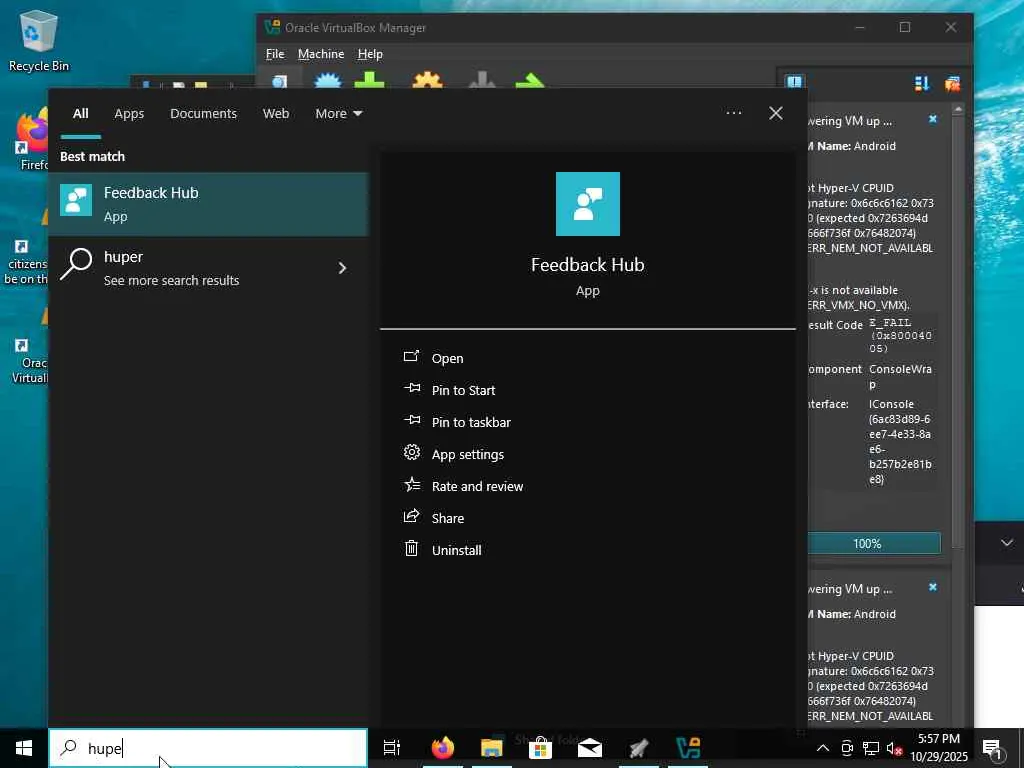This screenshot has height=768, width=1024.
Task: Expand the huper search results chevron
Action: 342,268
